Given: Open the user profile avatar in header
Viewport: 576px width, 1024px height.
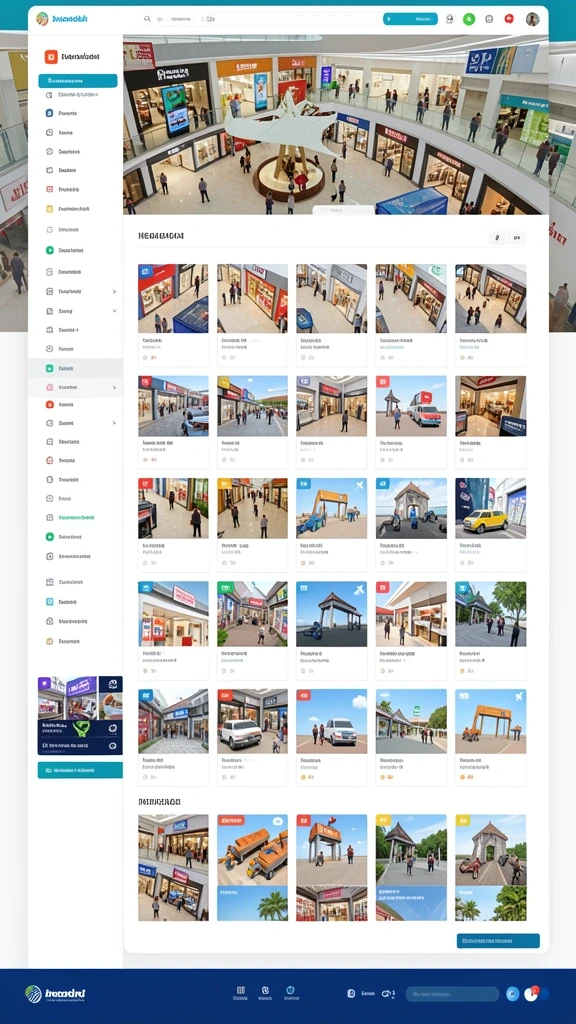Looking at the screenshot, I should 532,19.
